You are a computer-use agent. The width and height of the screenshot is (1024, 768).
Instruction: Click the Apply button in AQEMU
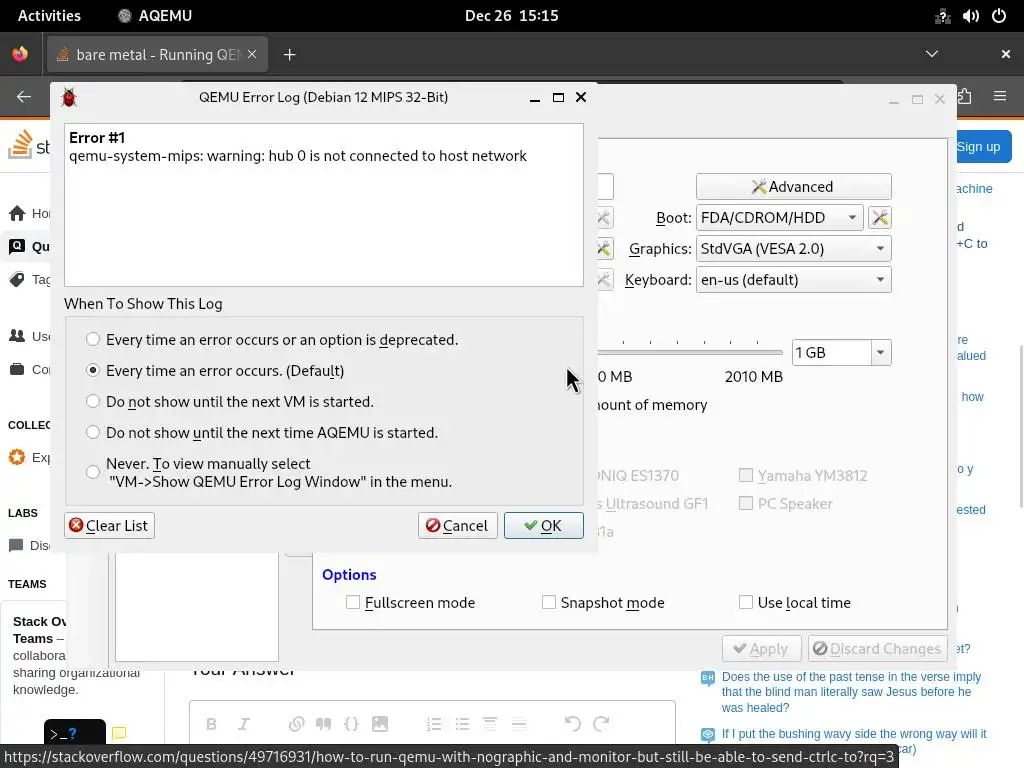[x=761, y=648]
